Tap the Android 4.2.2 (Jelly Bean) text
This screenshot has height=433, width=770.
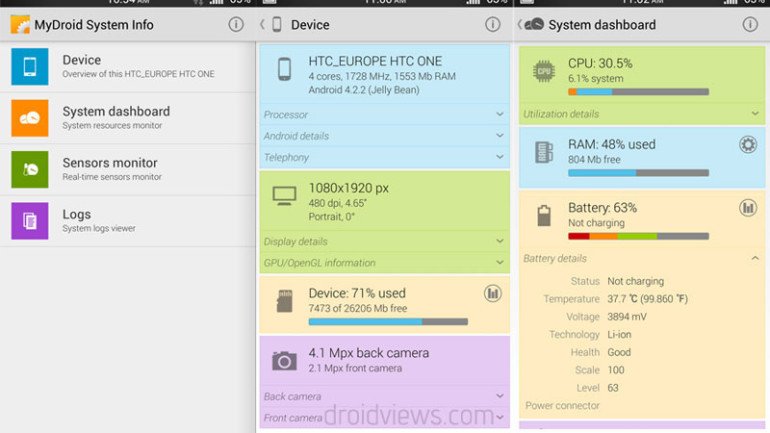click(x=364, y=90)
